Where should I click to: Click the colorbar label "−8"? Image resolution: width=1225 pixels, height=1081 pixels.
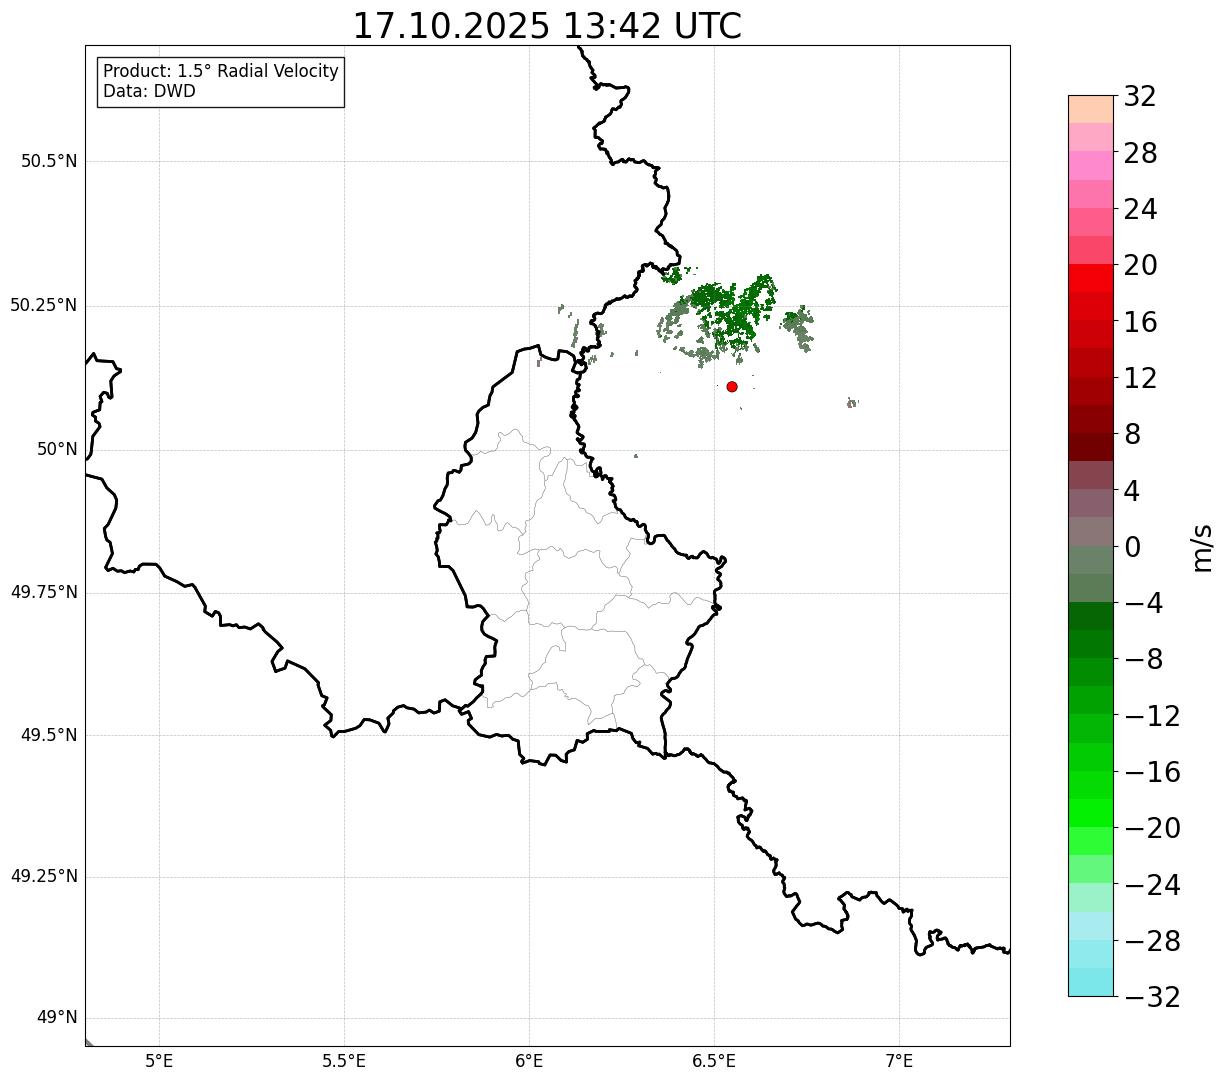pyautogui.click(x=1142, y=660)
